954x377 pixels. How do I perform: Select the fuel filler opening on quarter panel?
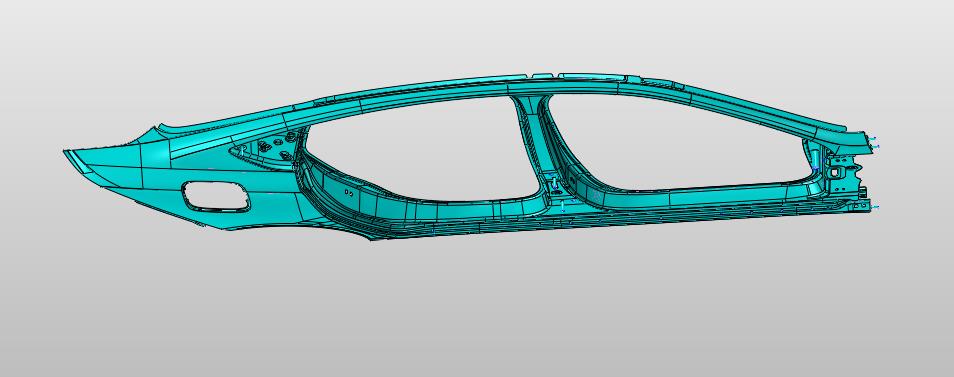click(x=216, y=196)
